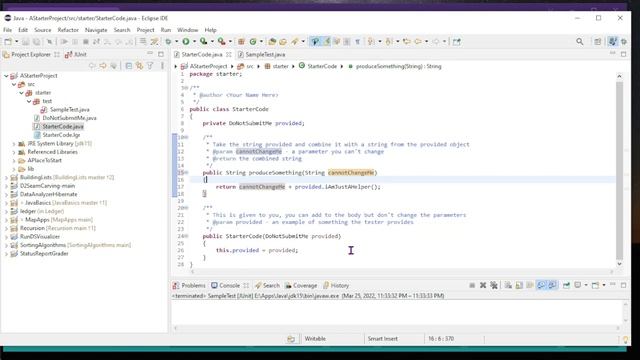Viewport: 640px width, 360px height.
Task: Open the History tab
Action: pos(336,285)
